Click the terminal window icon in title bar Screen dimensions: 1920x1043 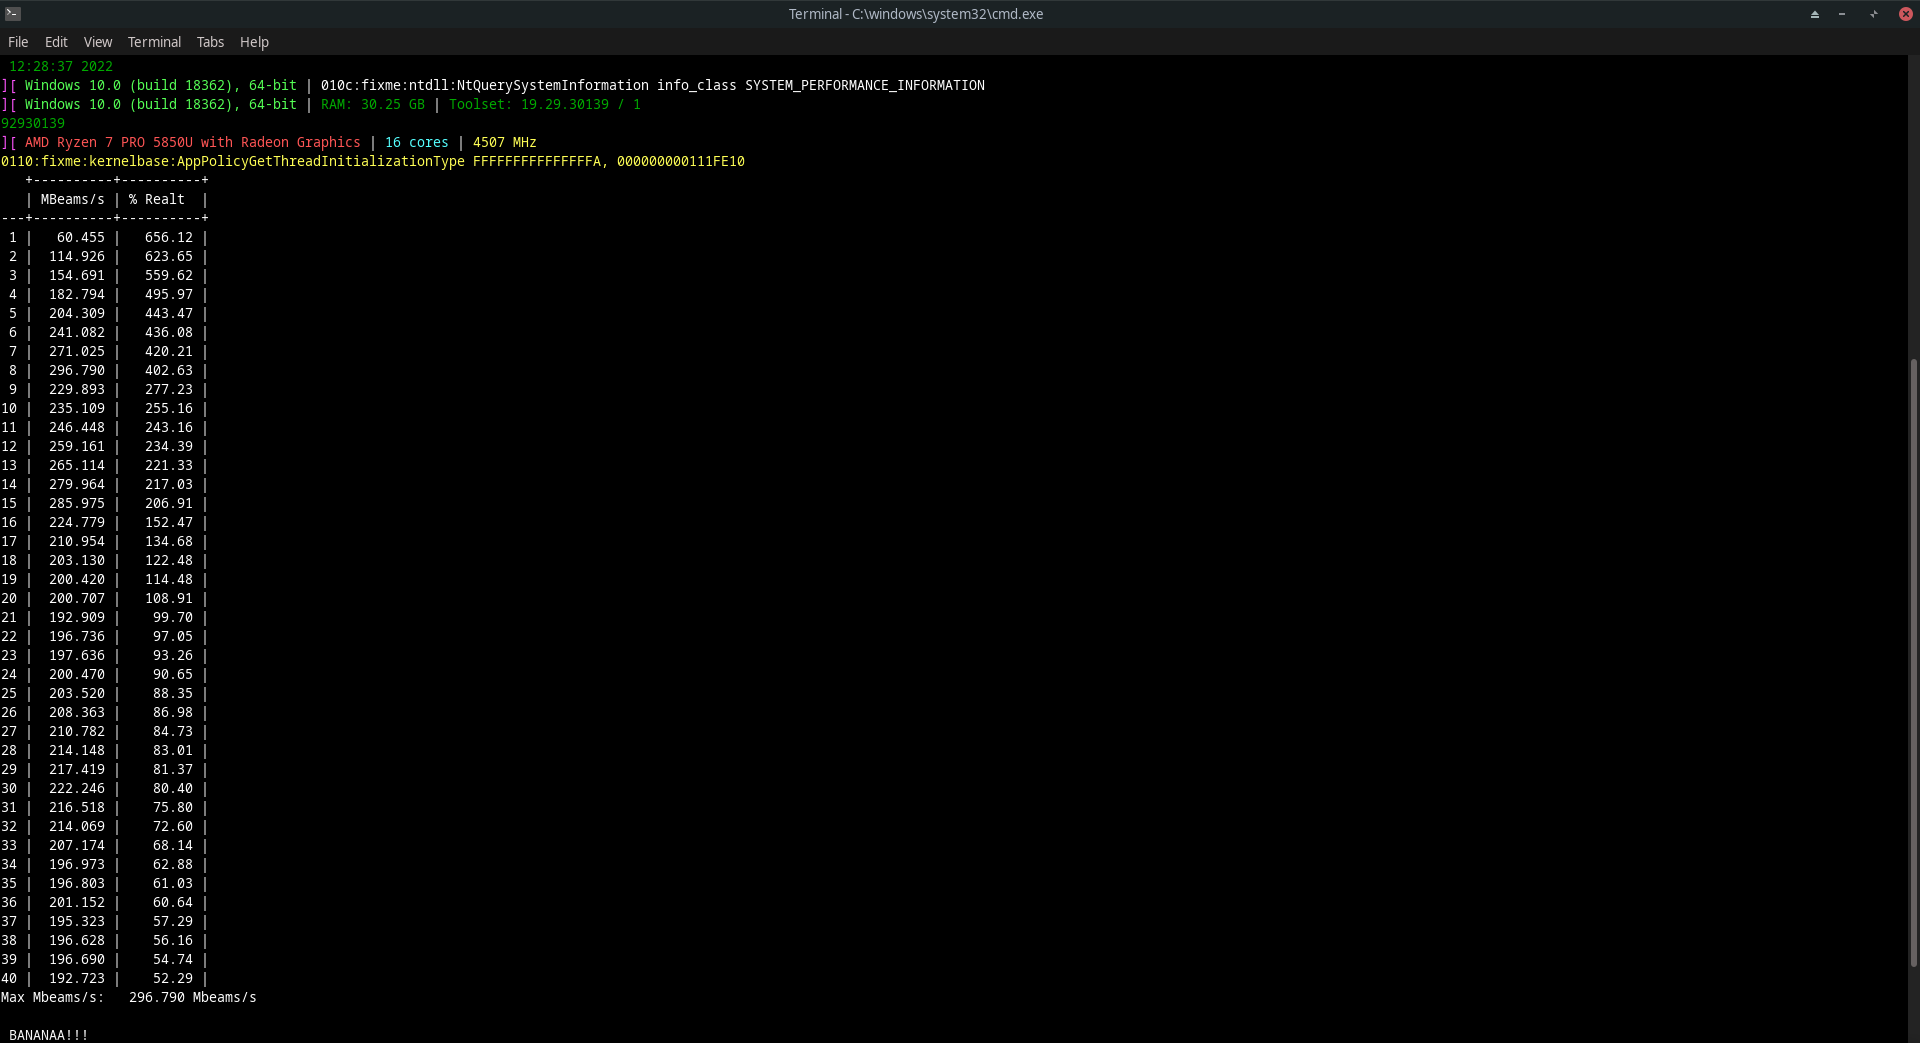point(13,14)
